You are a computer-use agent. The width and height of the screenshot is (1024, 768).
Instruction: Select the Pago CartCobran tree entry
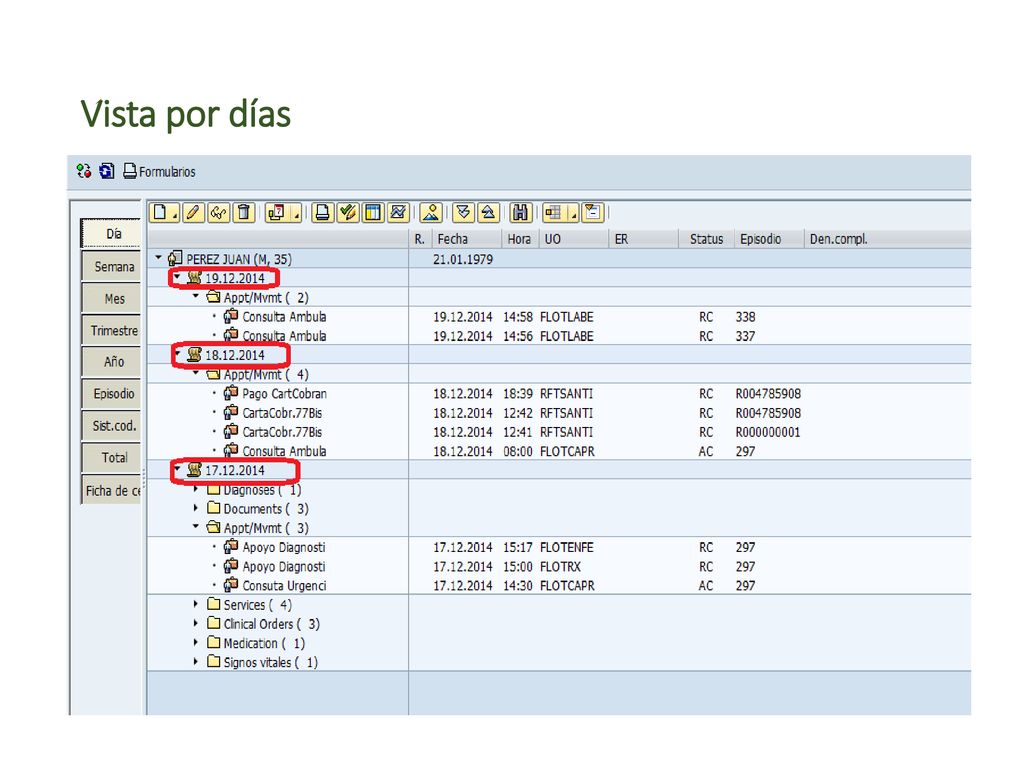tap(284, 394)
